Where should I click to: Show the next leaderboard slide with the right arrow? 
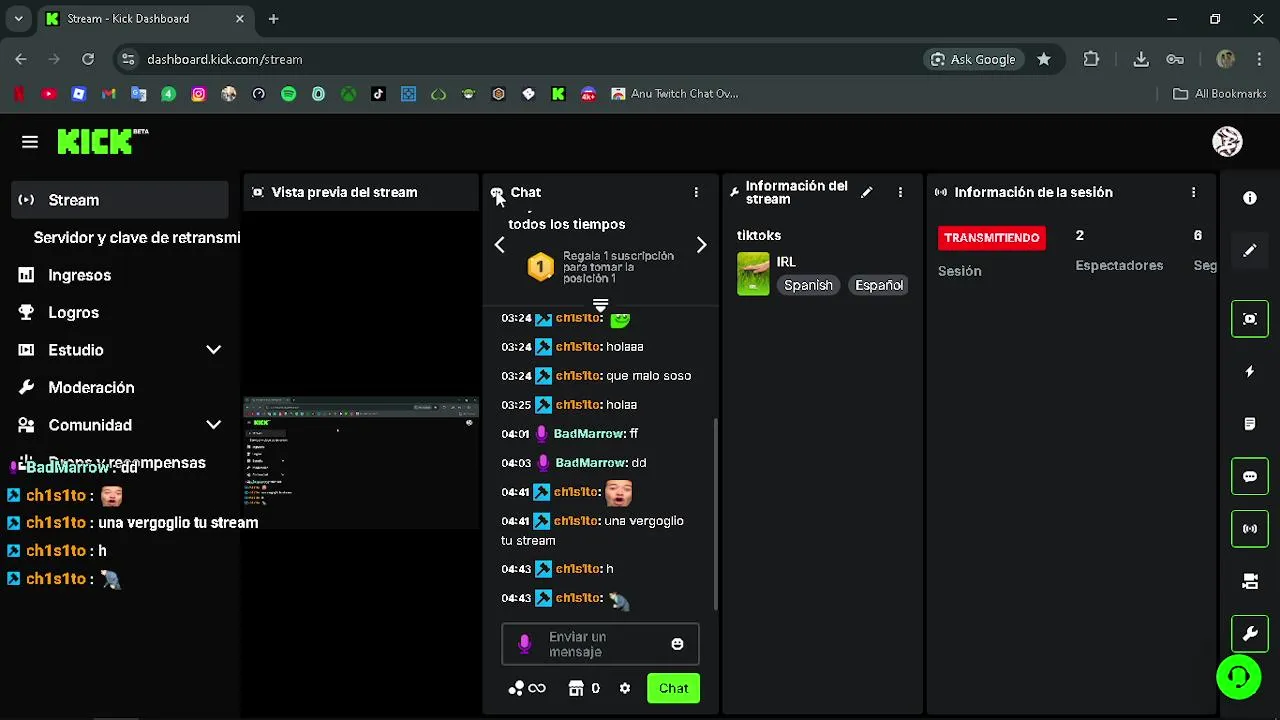(x=701, y=245)
